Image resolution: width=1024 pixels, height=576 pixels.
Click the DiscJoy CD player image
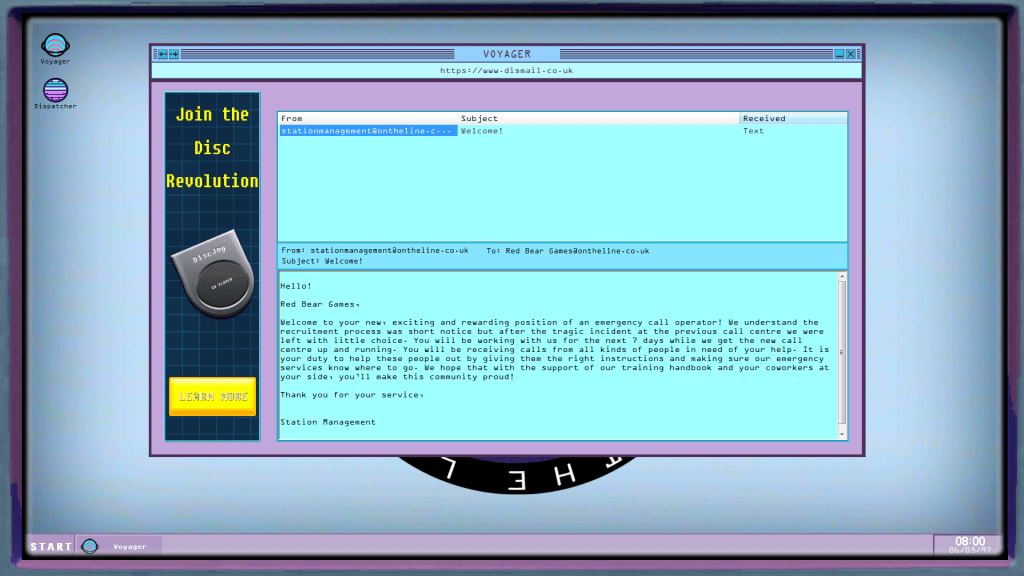point(212,278)
